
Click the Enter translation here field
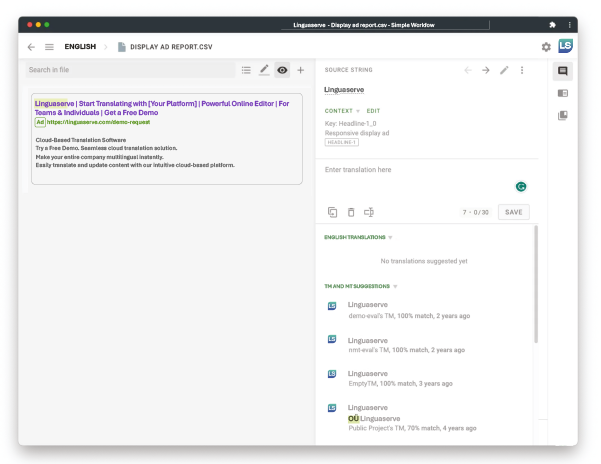coord(420,170)
